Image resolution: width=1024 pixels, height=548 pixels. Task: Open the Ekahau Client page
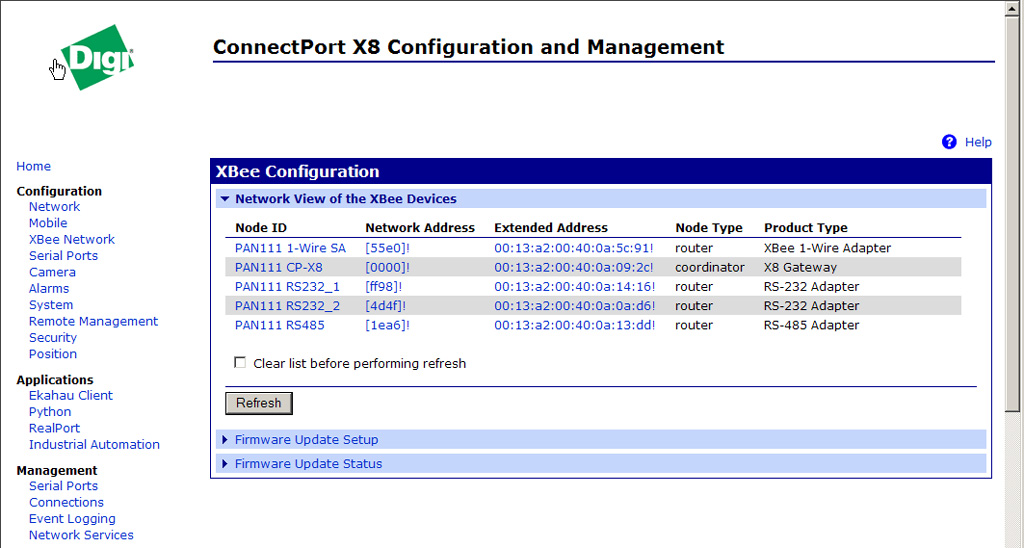(x=71, y=396)
